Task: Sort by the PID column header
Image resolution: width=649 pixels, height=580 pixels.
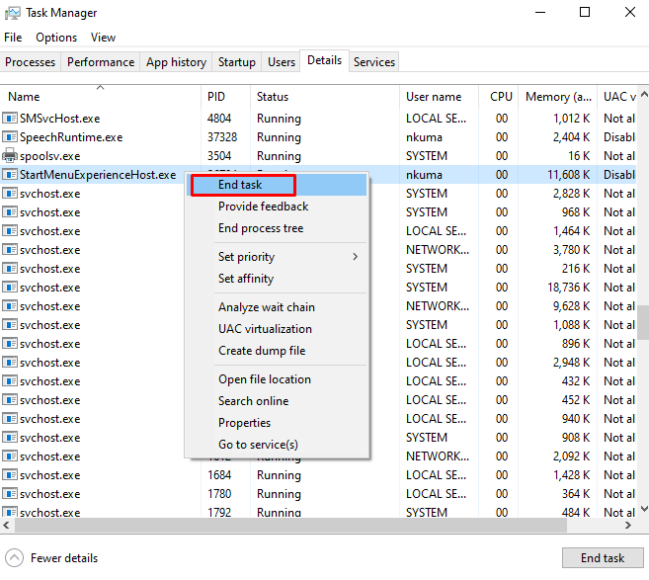Action: coord(226,97)
